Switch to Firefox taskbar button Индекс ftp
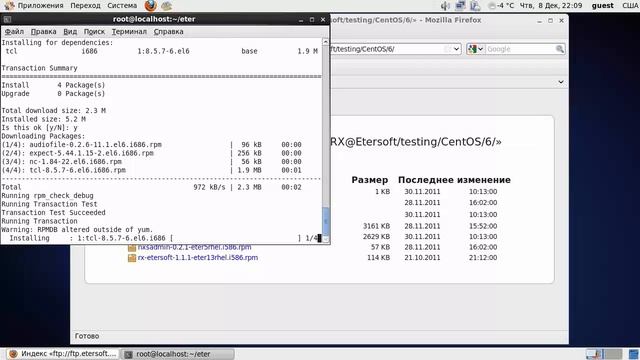Screen dimensions: 640x360 click(63, 354)
